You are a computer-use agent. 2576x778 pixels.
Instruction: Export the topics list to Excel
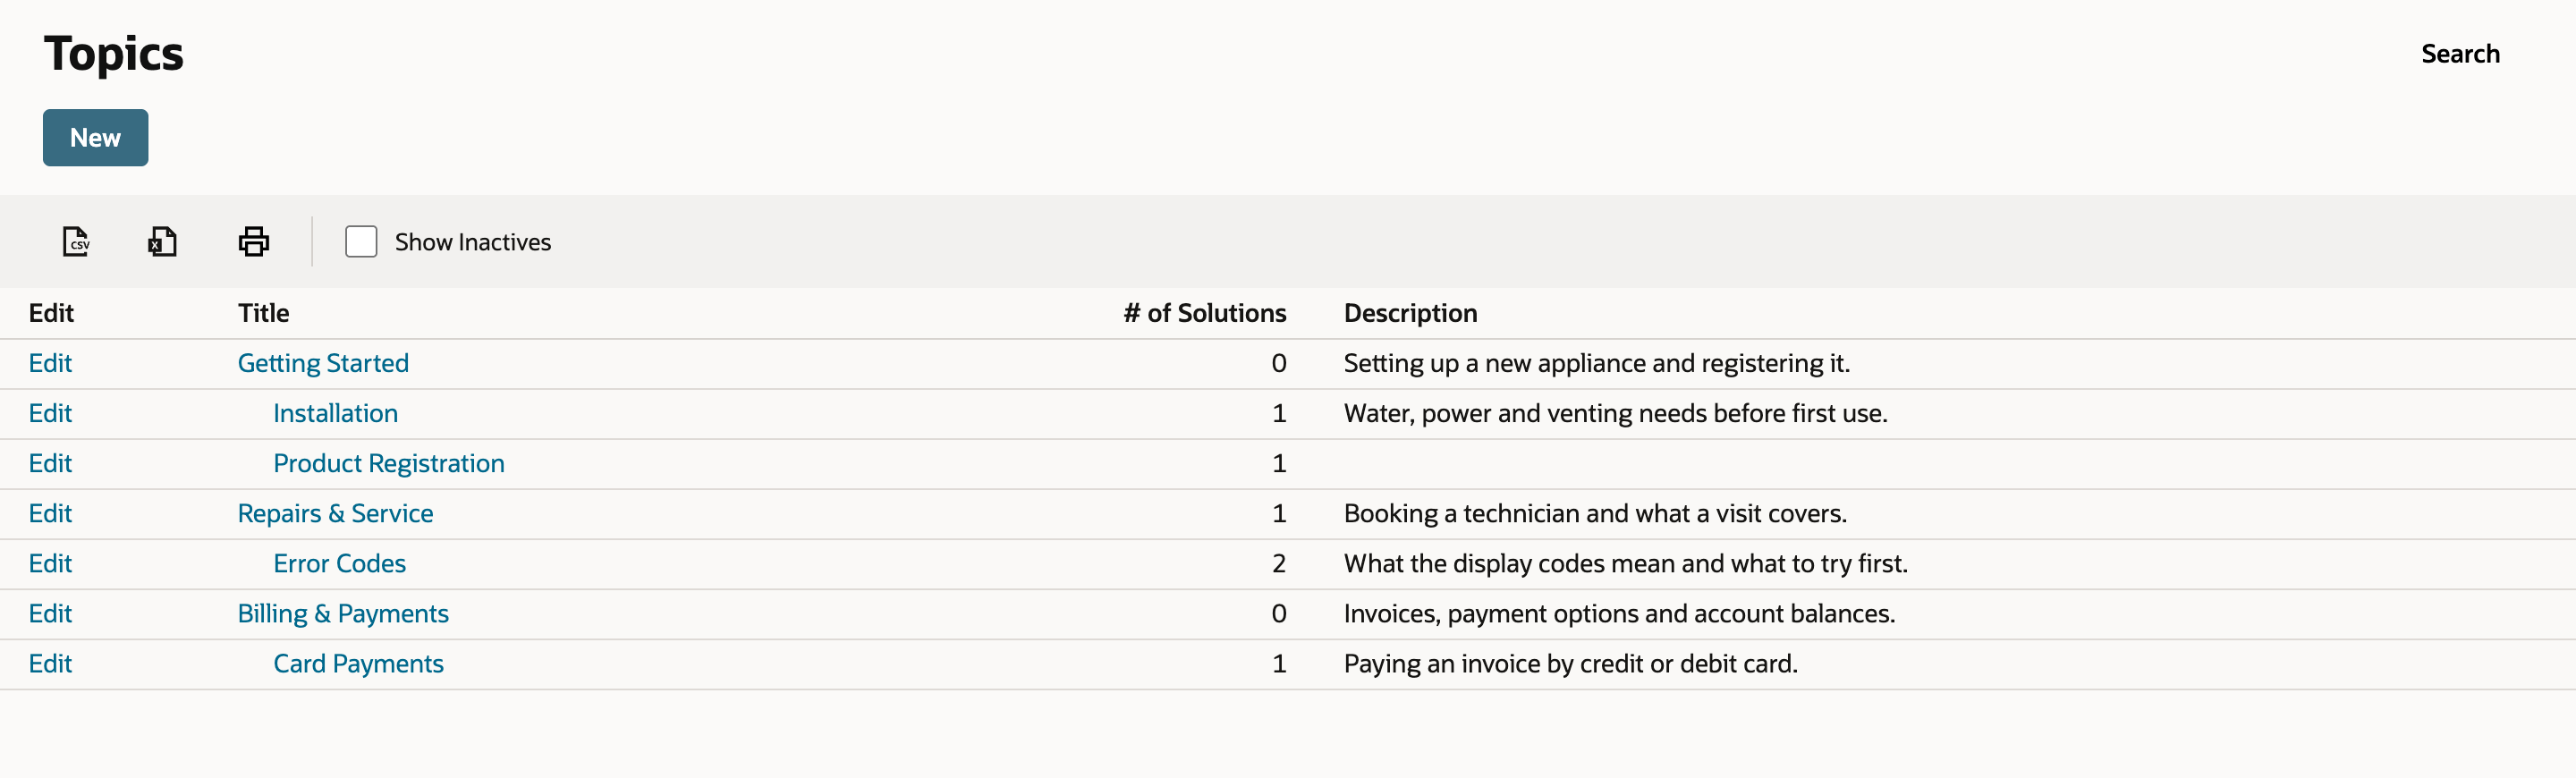tap(163, 241)
